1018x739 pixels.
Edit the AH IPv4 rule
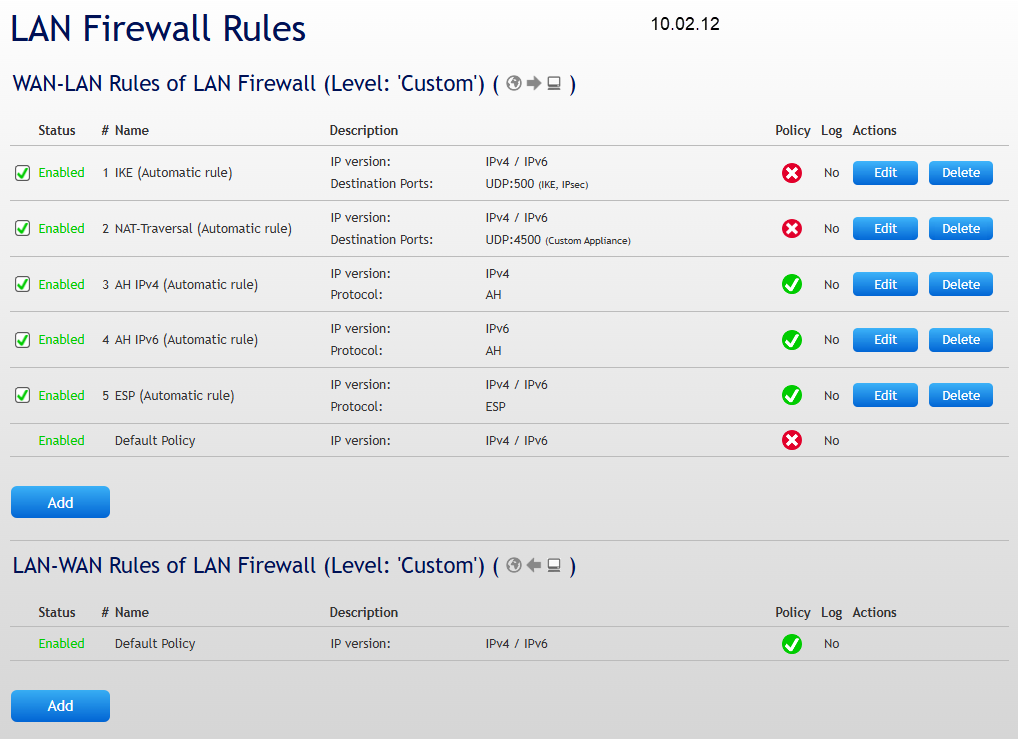pyautogui.click(x=884, y=284)
